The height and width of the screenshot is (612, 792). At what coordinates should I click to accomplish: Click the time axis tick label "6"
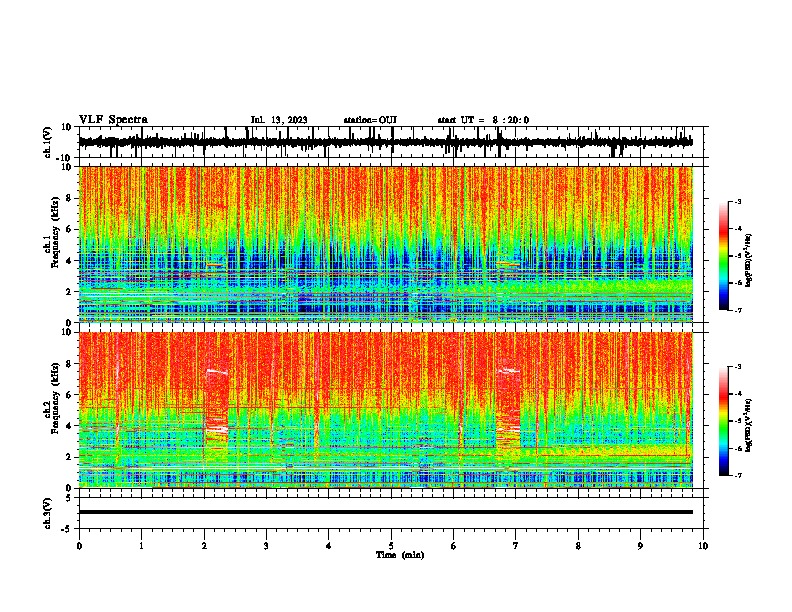pos(454,546)
